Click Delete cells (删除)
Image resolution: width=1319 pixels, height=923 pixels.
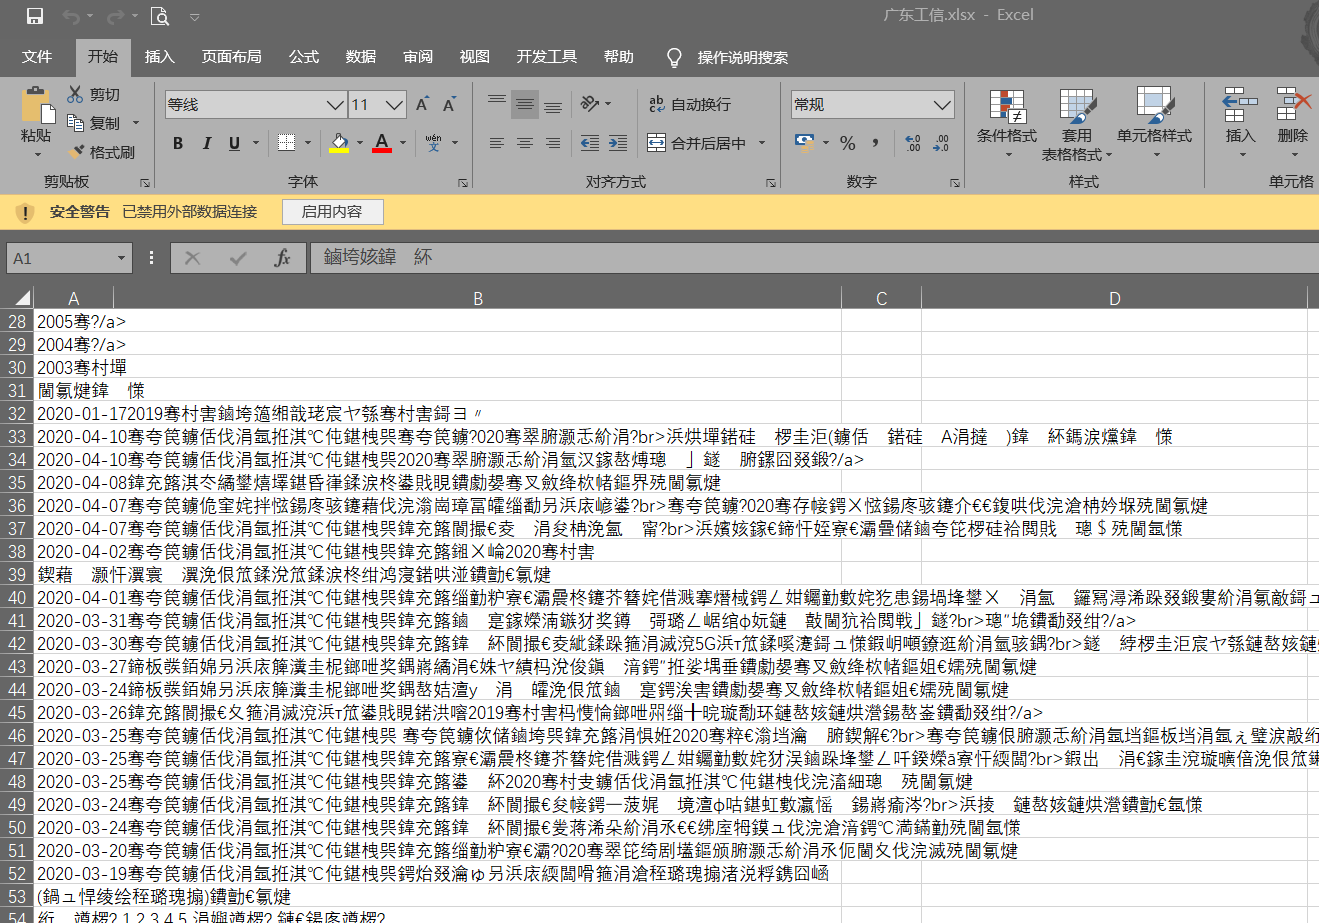click(x=1292, y=123)
